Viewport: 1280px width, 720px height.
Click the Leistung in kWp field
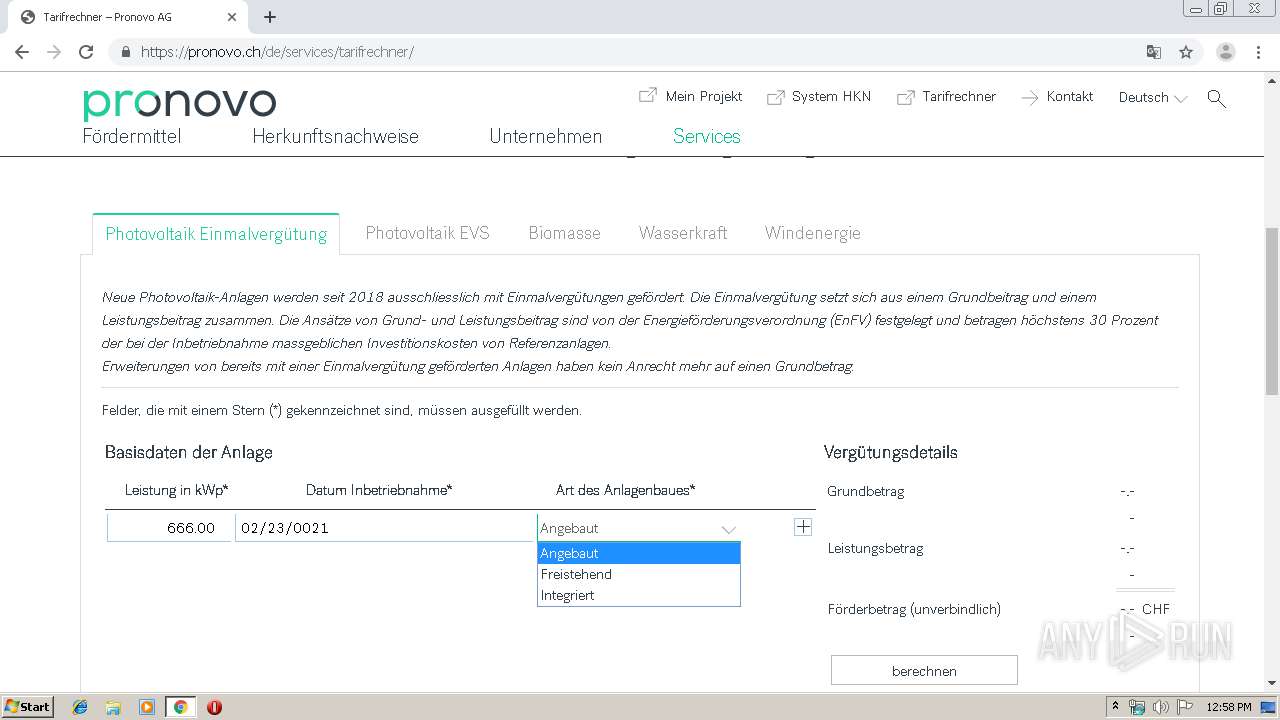[171, 528]
